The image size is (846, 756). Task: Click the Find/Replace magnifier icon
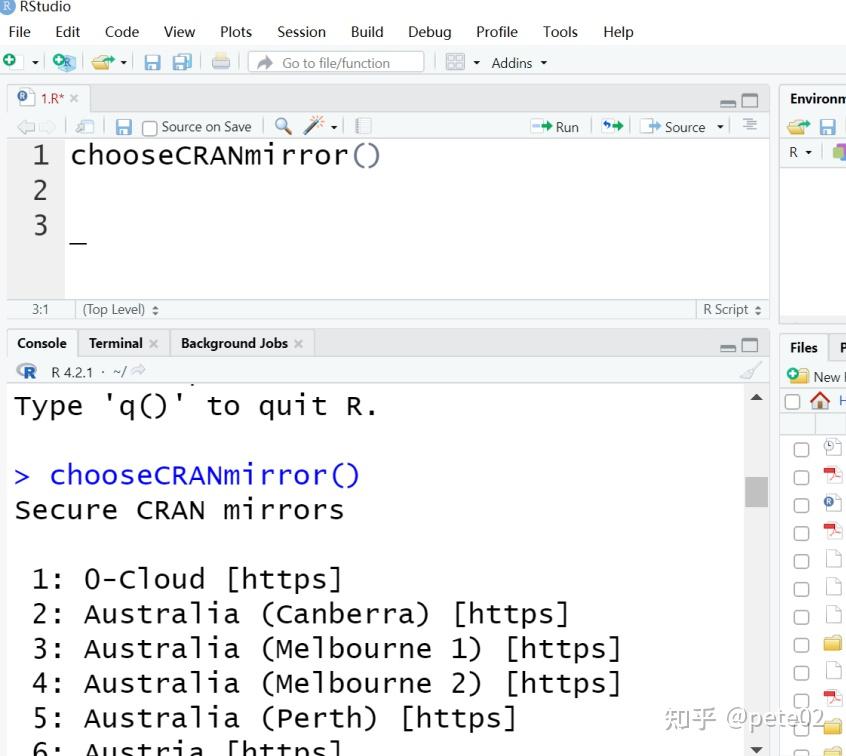pos(283,126)
